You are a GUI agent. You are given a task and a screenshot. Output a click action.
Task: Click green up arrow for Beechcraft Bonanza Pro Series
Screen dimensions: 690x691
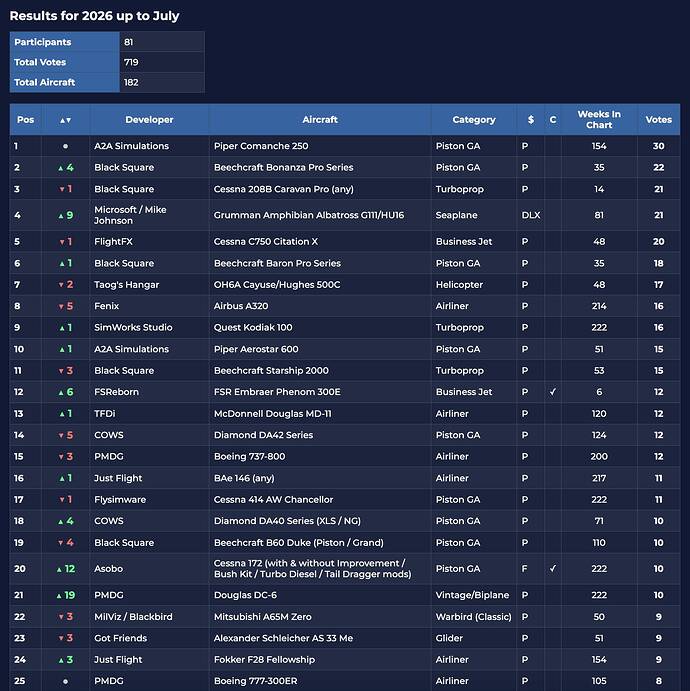(61, 168)
